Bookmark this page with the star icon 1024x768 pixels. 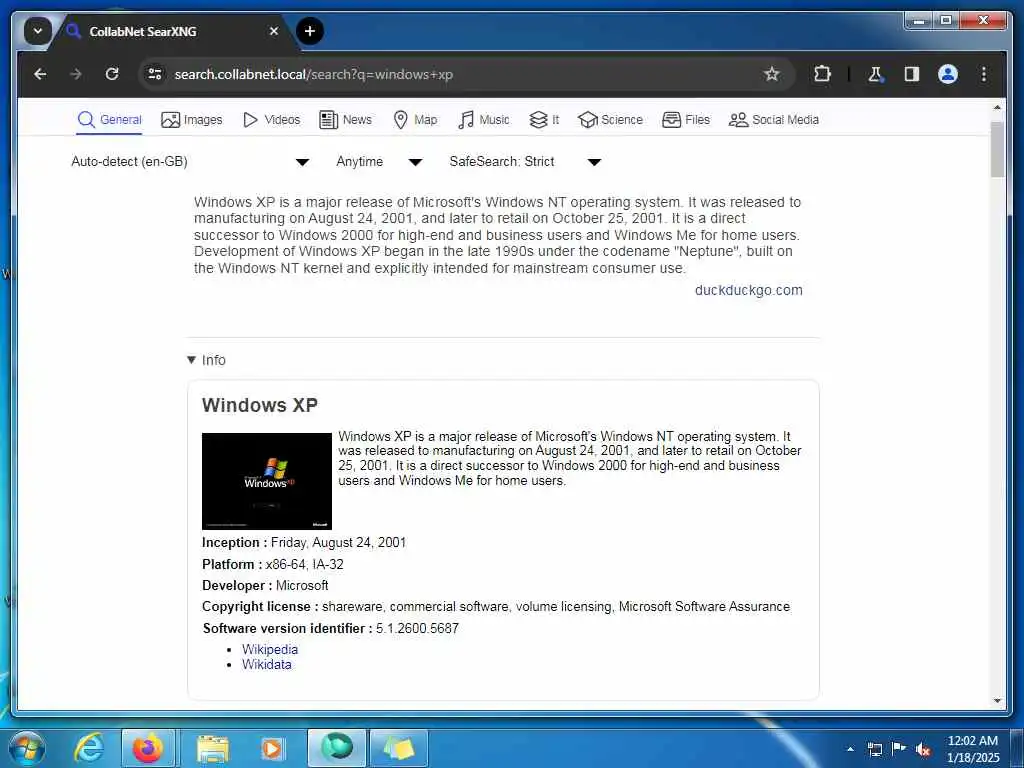coord(772,74)
